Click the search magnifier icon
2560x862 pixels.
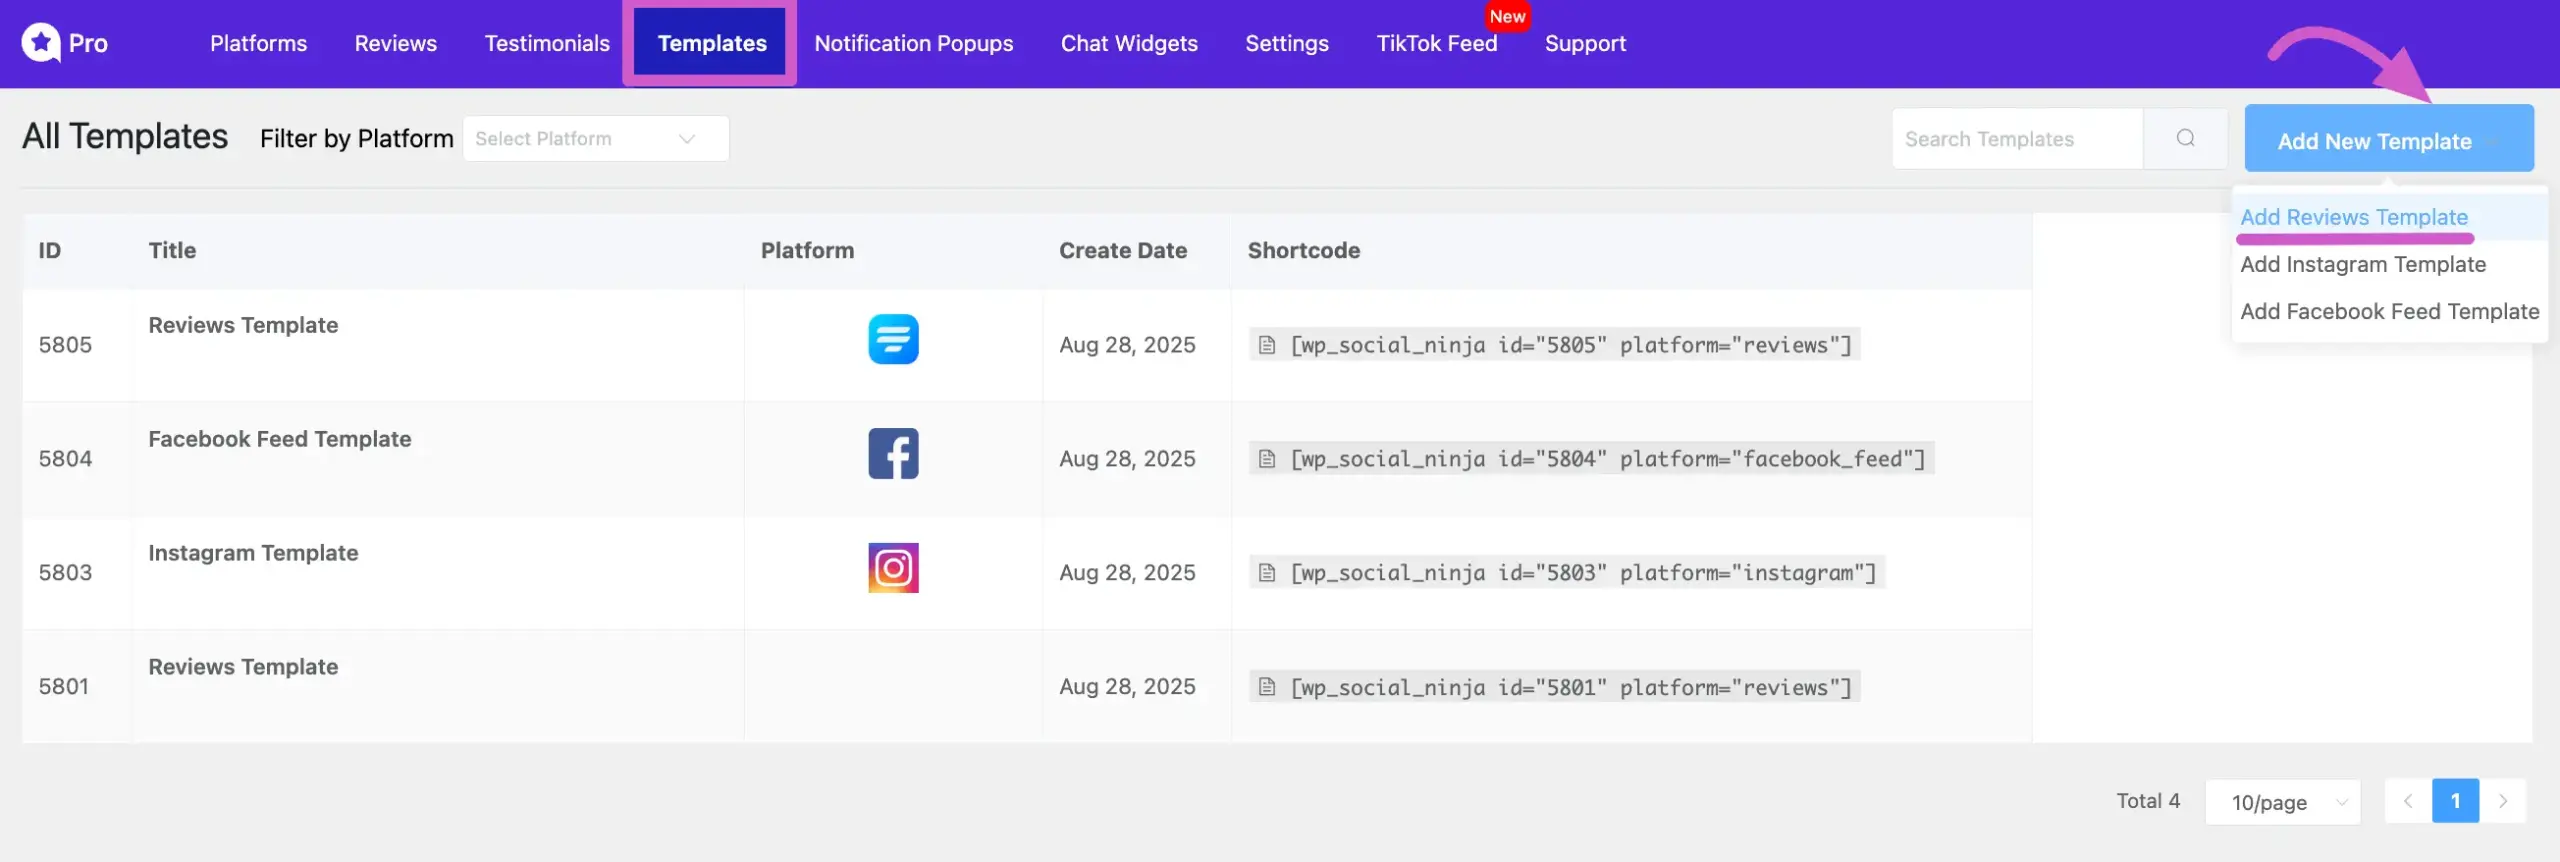pyautogui.click(x=2185, y=139)
